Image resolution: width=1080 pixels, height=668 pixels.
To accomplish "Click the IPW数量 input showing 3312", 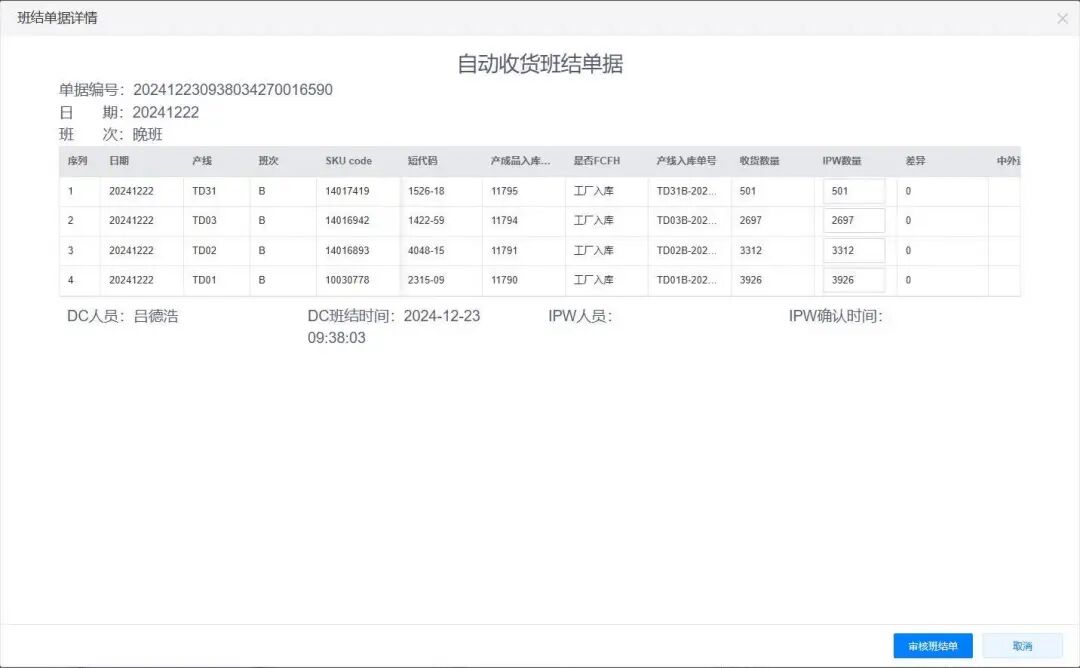I will click(855, 250).
